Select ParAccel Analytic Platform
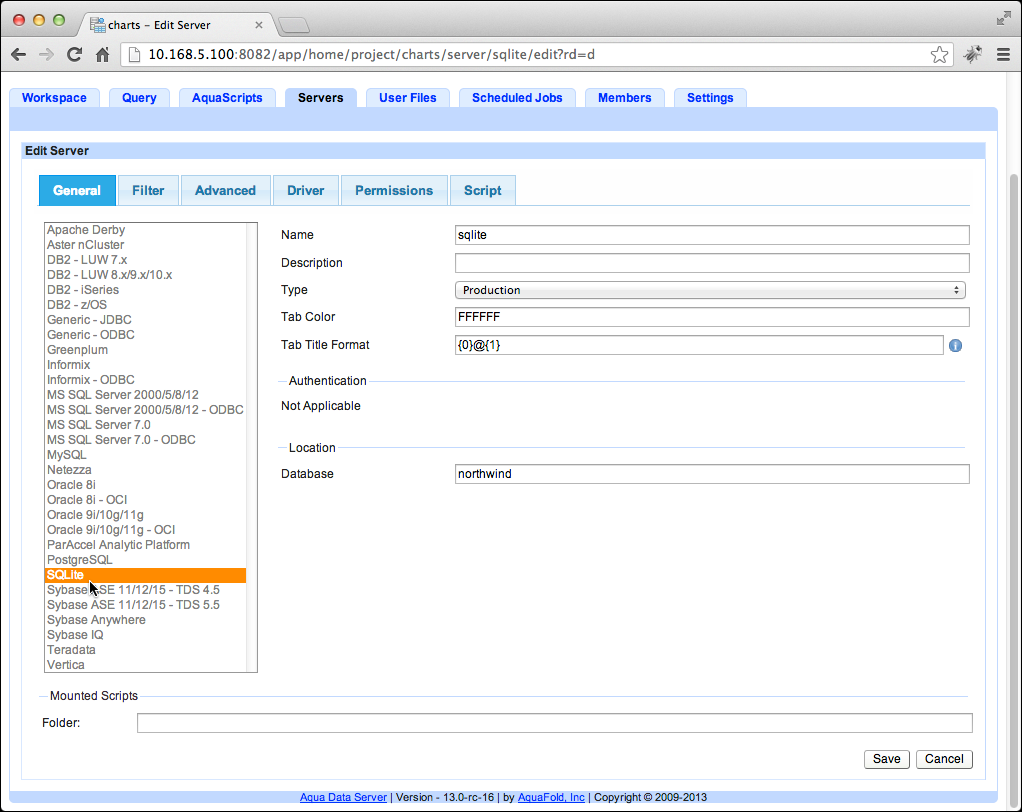The image size is (1022, 812). (145, 545)
